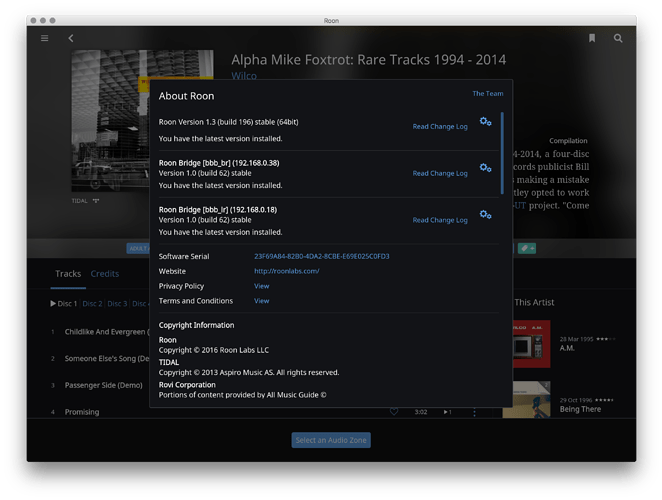Open the three-dot menu for Promising track

(474, 412)
